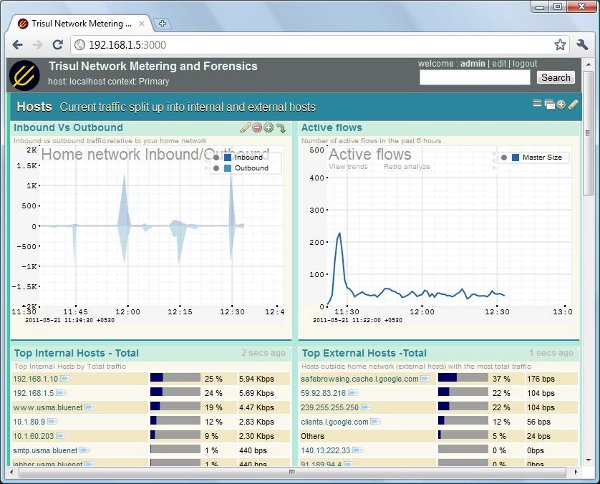
Task: Click the green curved arrow on Inbound panel
Action: (x=281, y=128)
